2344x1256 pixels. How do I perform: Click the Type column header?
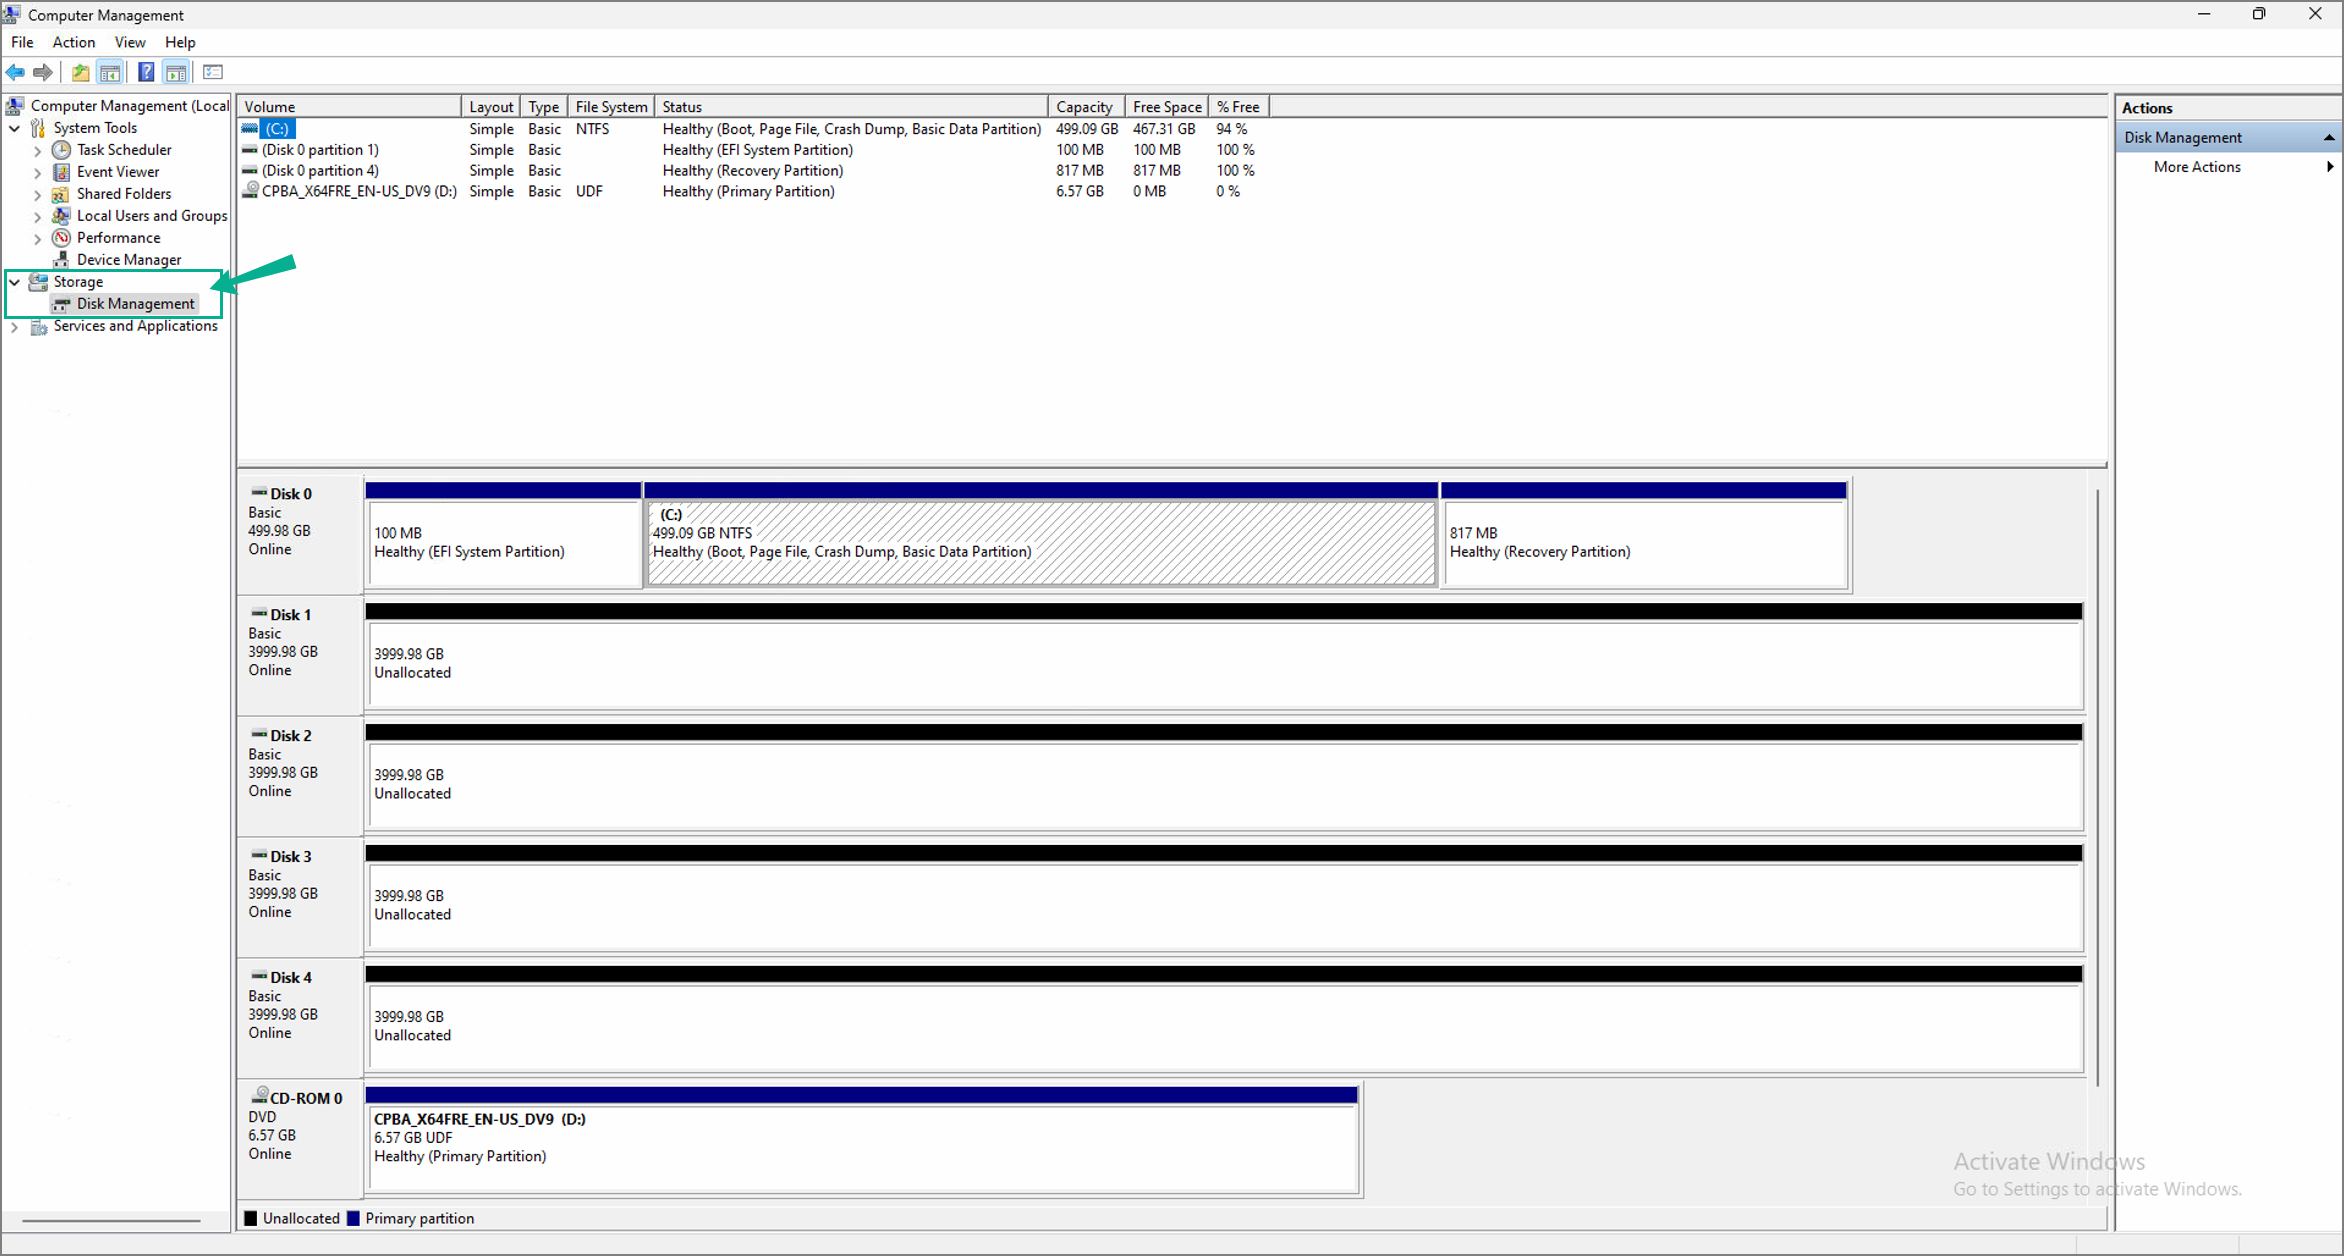point(544,107)
